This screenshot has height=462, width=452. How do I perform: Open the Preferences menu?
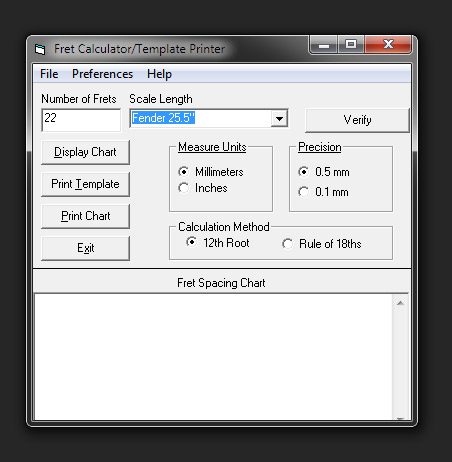click(x=102, y=74)
